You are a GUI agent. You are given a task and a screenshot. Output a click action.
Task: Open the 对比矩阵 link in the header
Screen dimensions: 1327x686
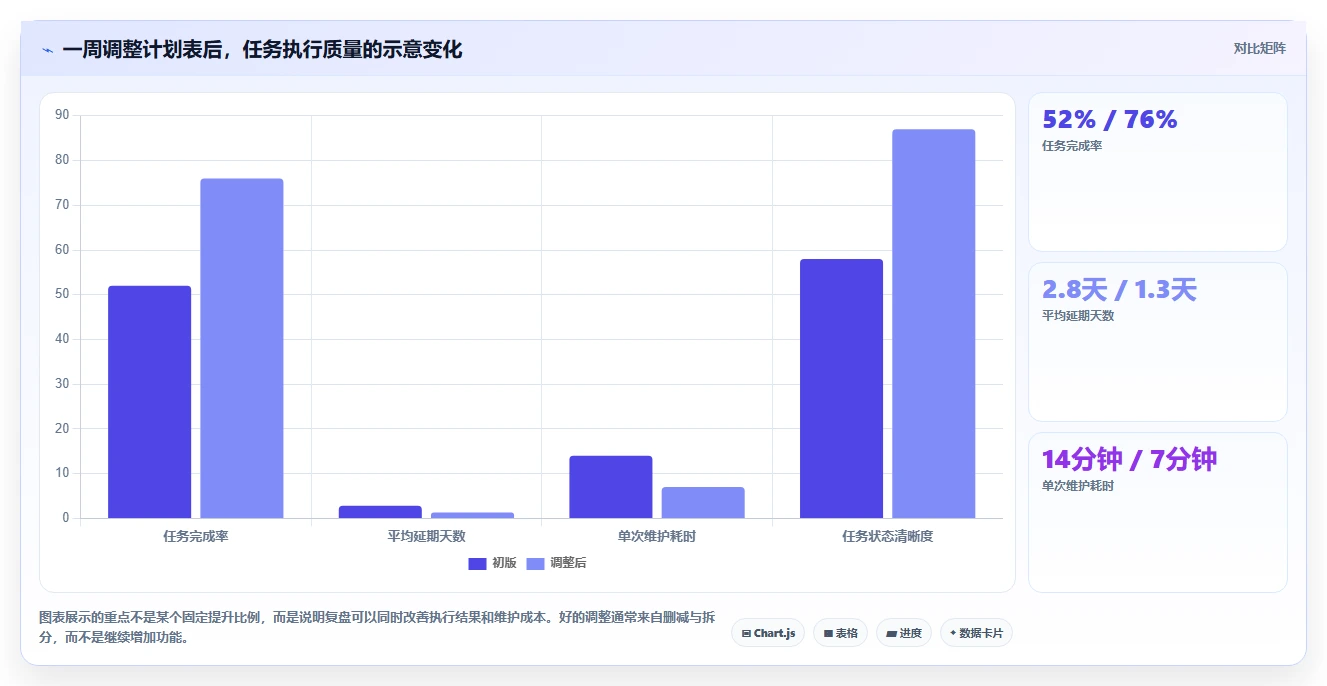pos(1259,48)
